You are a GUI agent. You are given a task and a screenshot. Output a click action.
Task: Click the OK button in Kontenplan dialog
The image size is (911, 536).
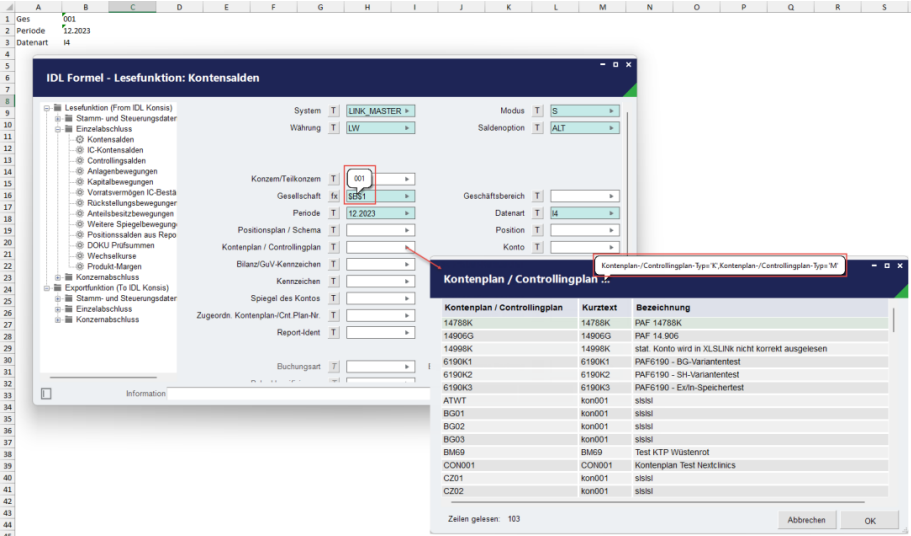[869, 520]
